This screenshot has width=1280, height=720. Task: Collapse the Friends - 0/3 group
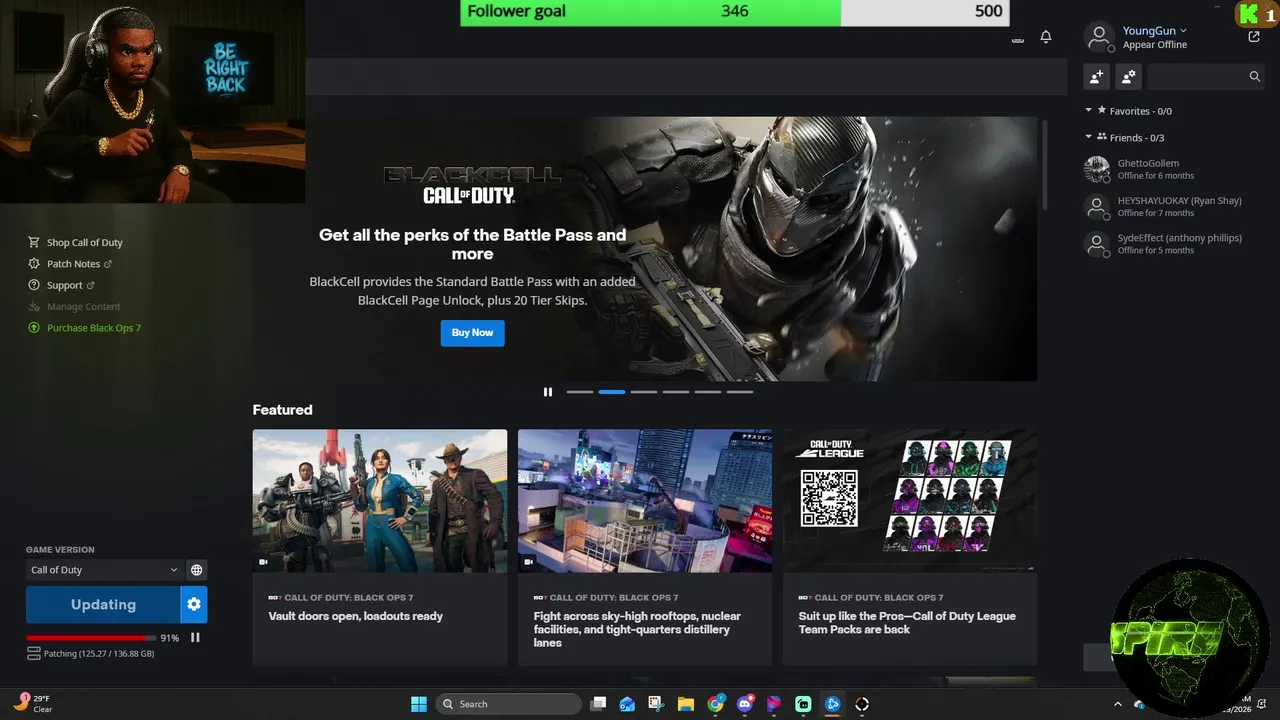point(1089,137)
